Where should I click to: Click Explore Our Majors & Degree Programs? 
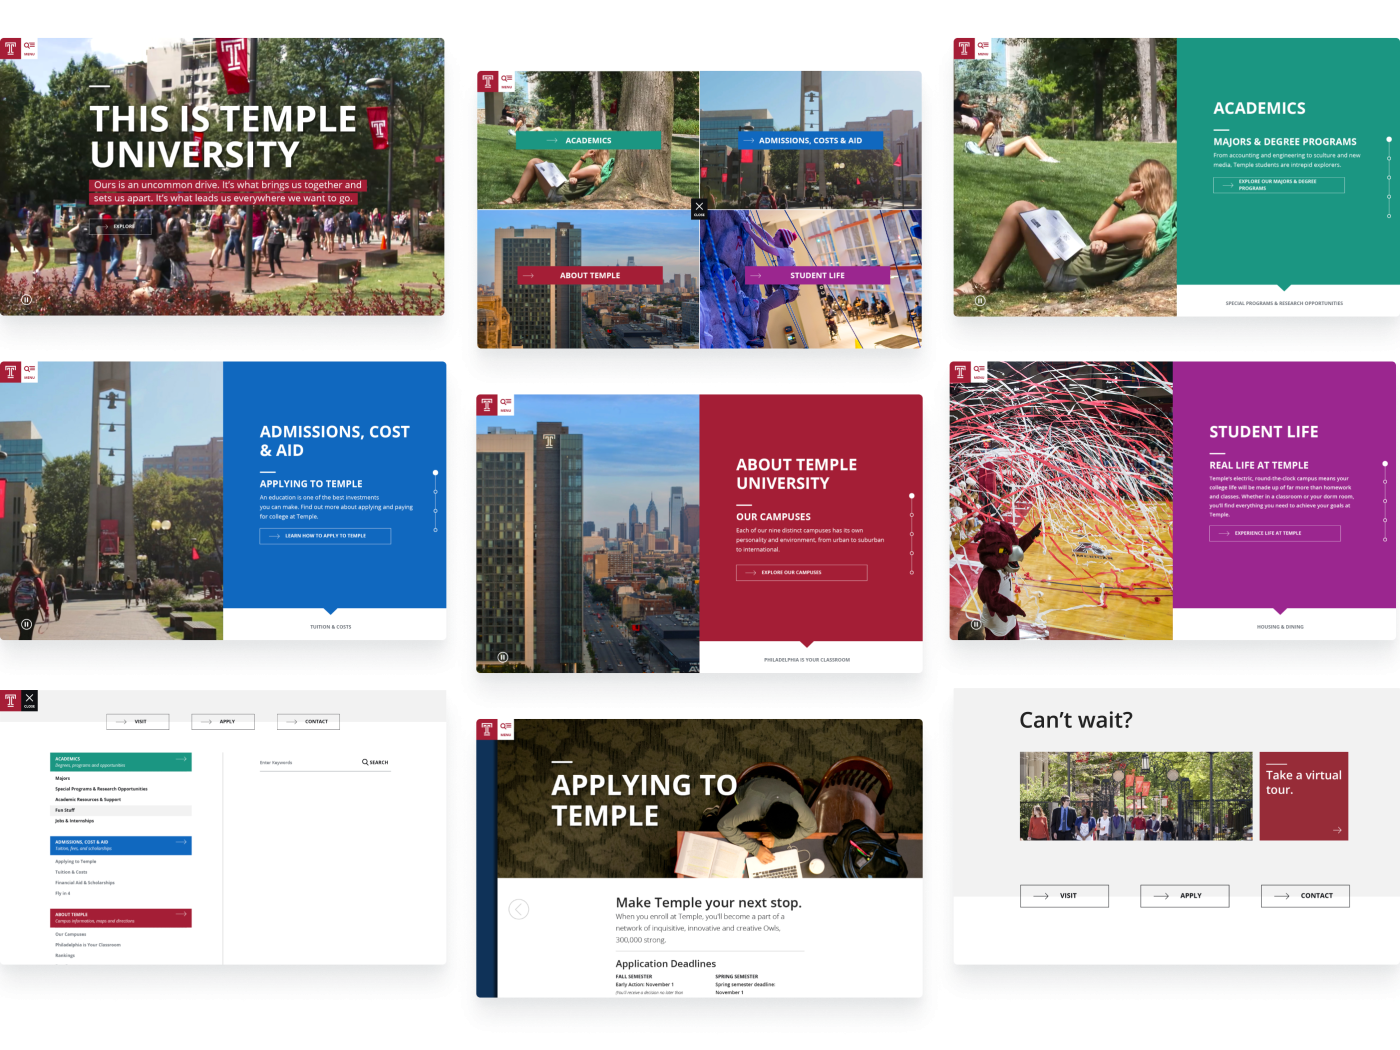[x=1279, y=185]
